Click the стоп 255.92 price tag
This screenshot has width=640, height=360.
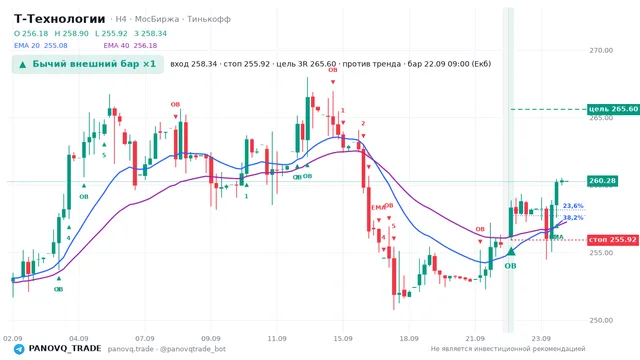[613, 240]
